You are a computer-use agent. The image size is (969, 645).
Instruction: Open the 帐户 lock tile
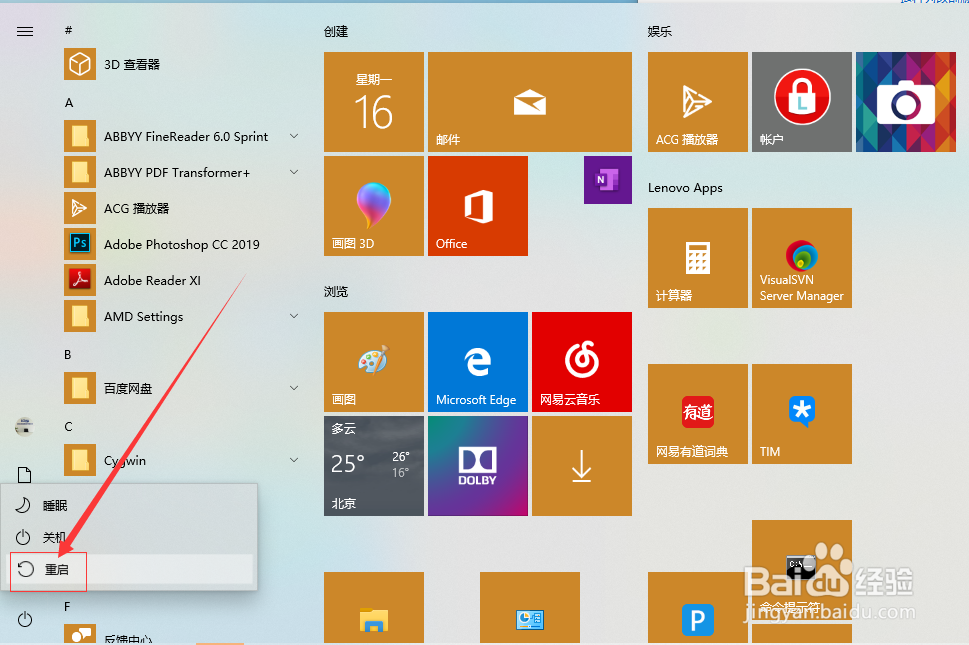pos(802,102)
